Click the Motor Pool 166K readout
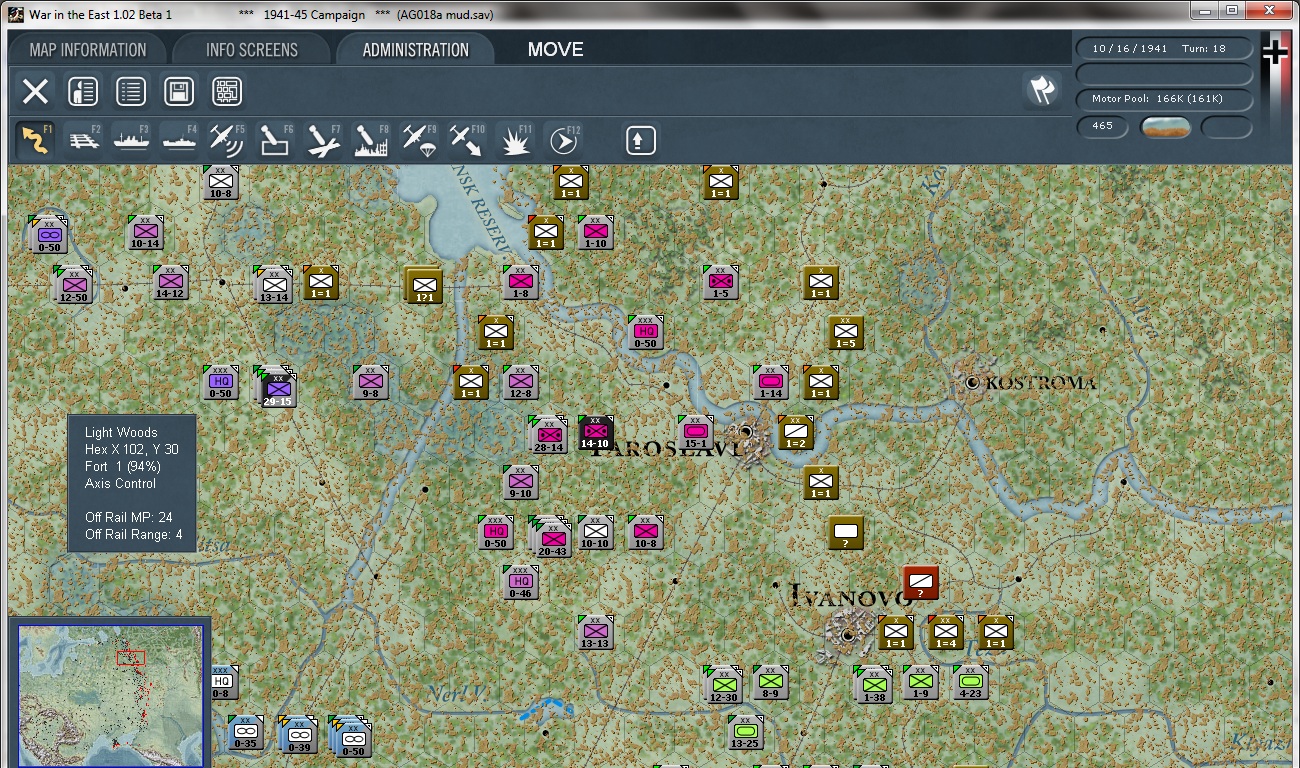 1164,99
